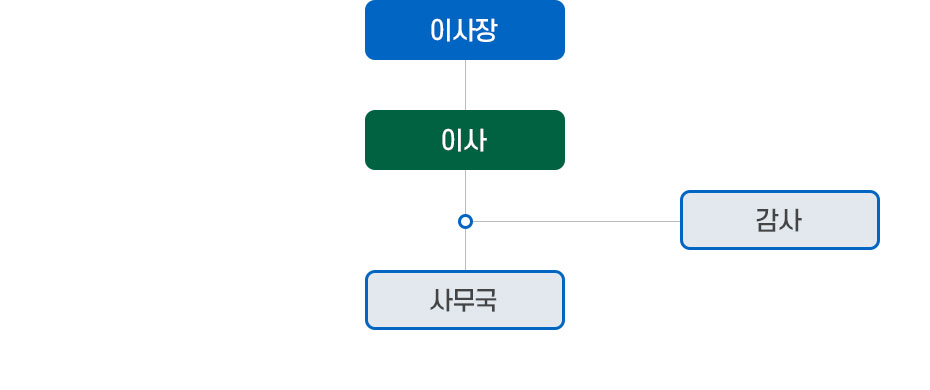Click the small blue circle junction node
Screen dimensions: 930x390
(x=466, y=222)
